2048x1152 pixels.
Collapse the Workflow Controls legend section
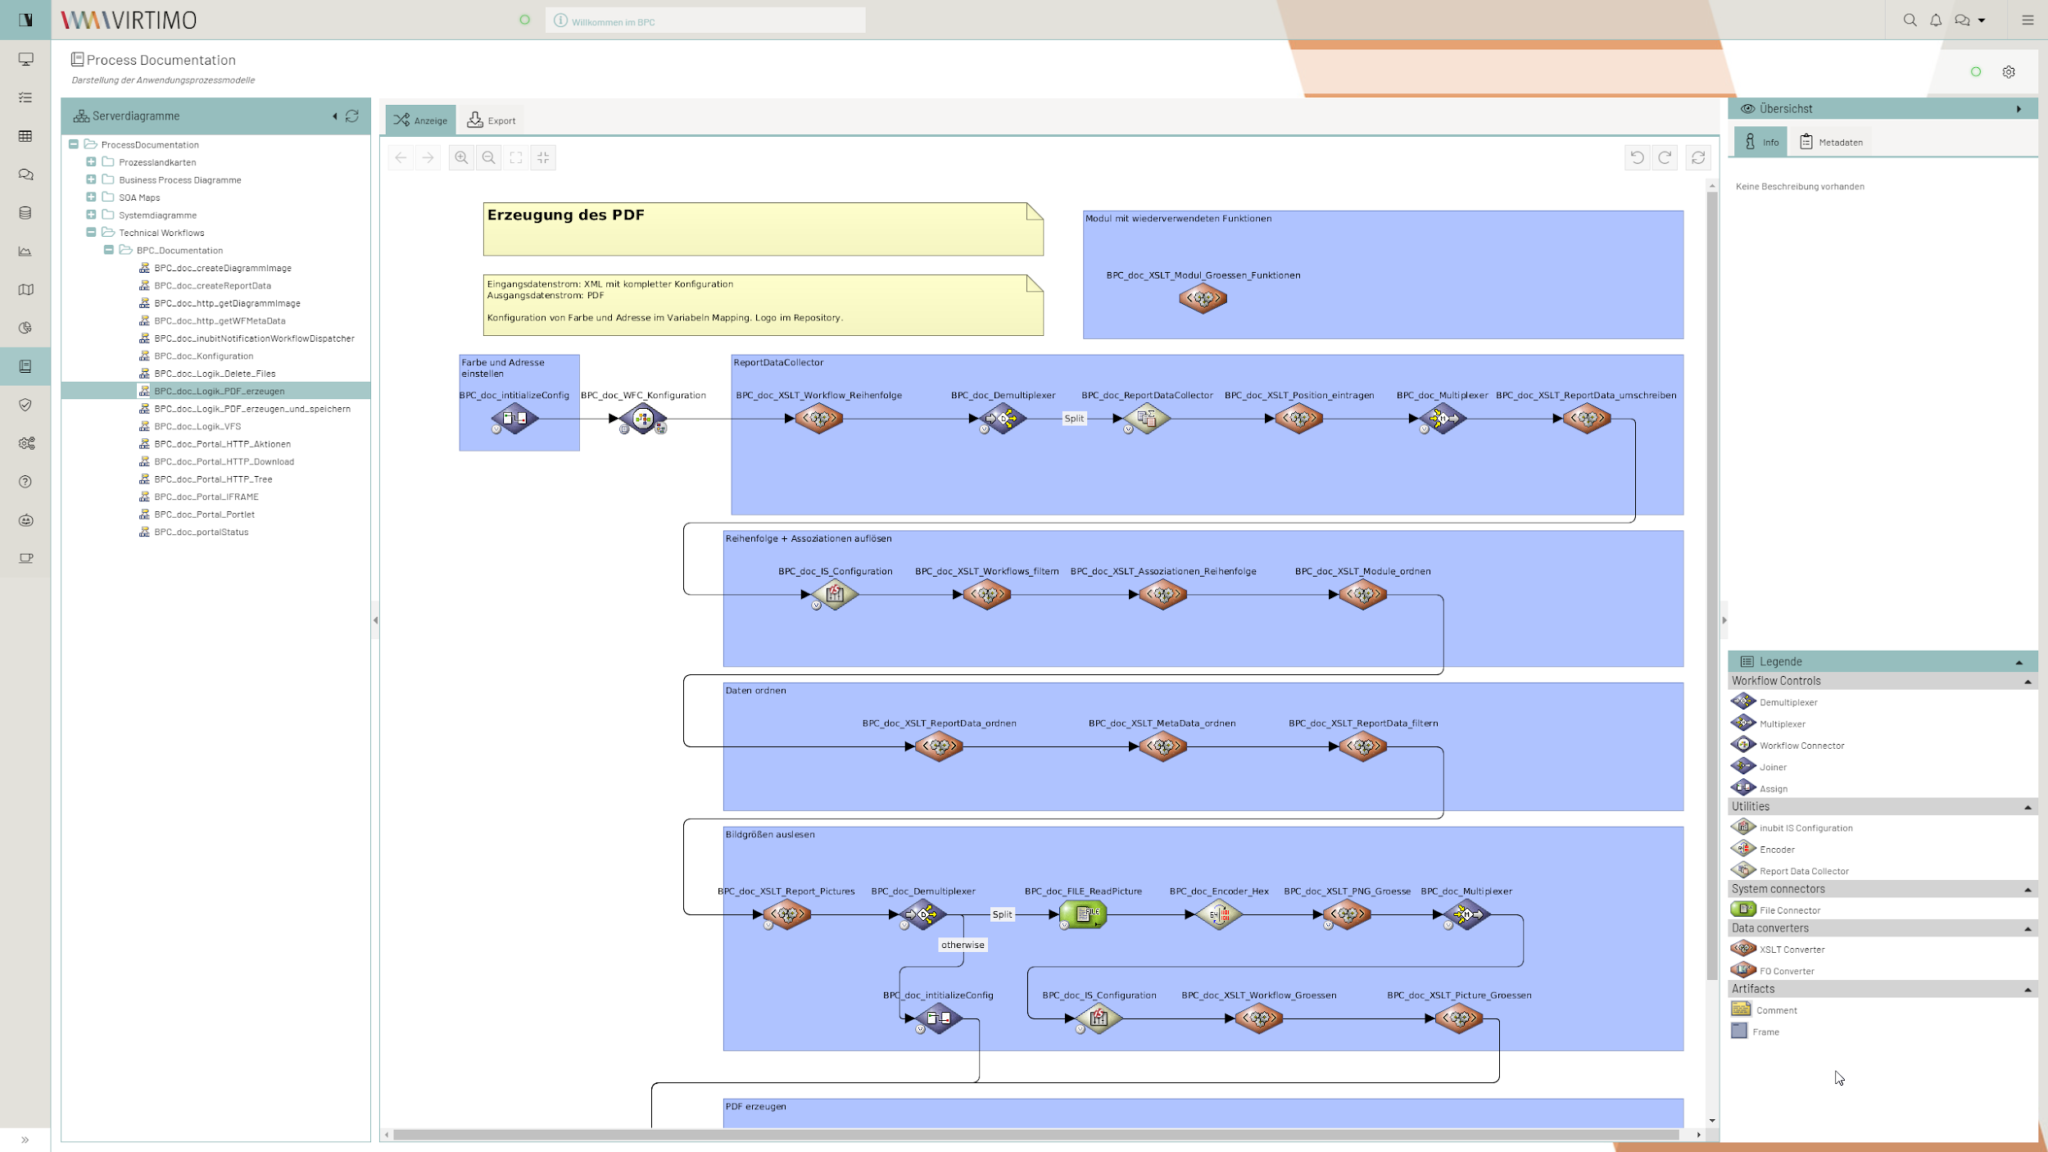(2028, 682)
